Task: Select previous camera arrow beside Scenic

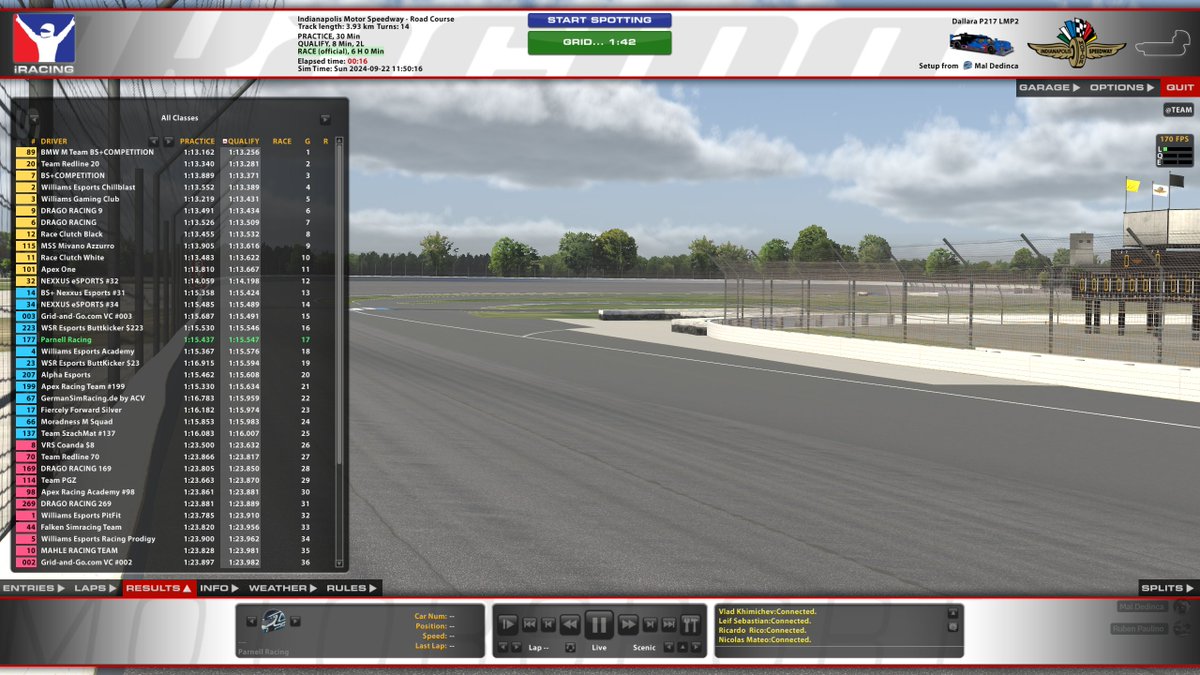Action: (667, 647)
